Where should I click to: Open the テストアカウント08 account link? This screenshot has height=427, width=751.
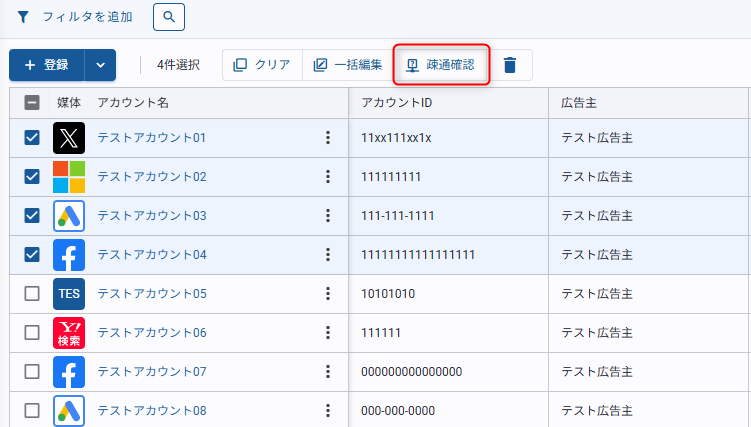152,411
